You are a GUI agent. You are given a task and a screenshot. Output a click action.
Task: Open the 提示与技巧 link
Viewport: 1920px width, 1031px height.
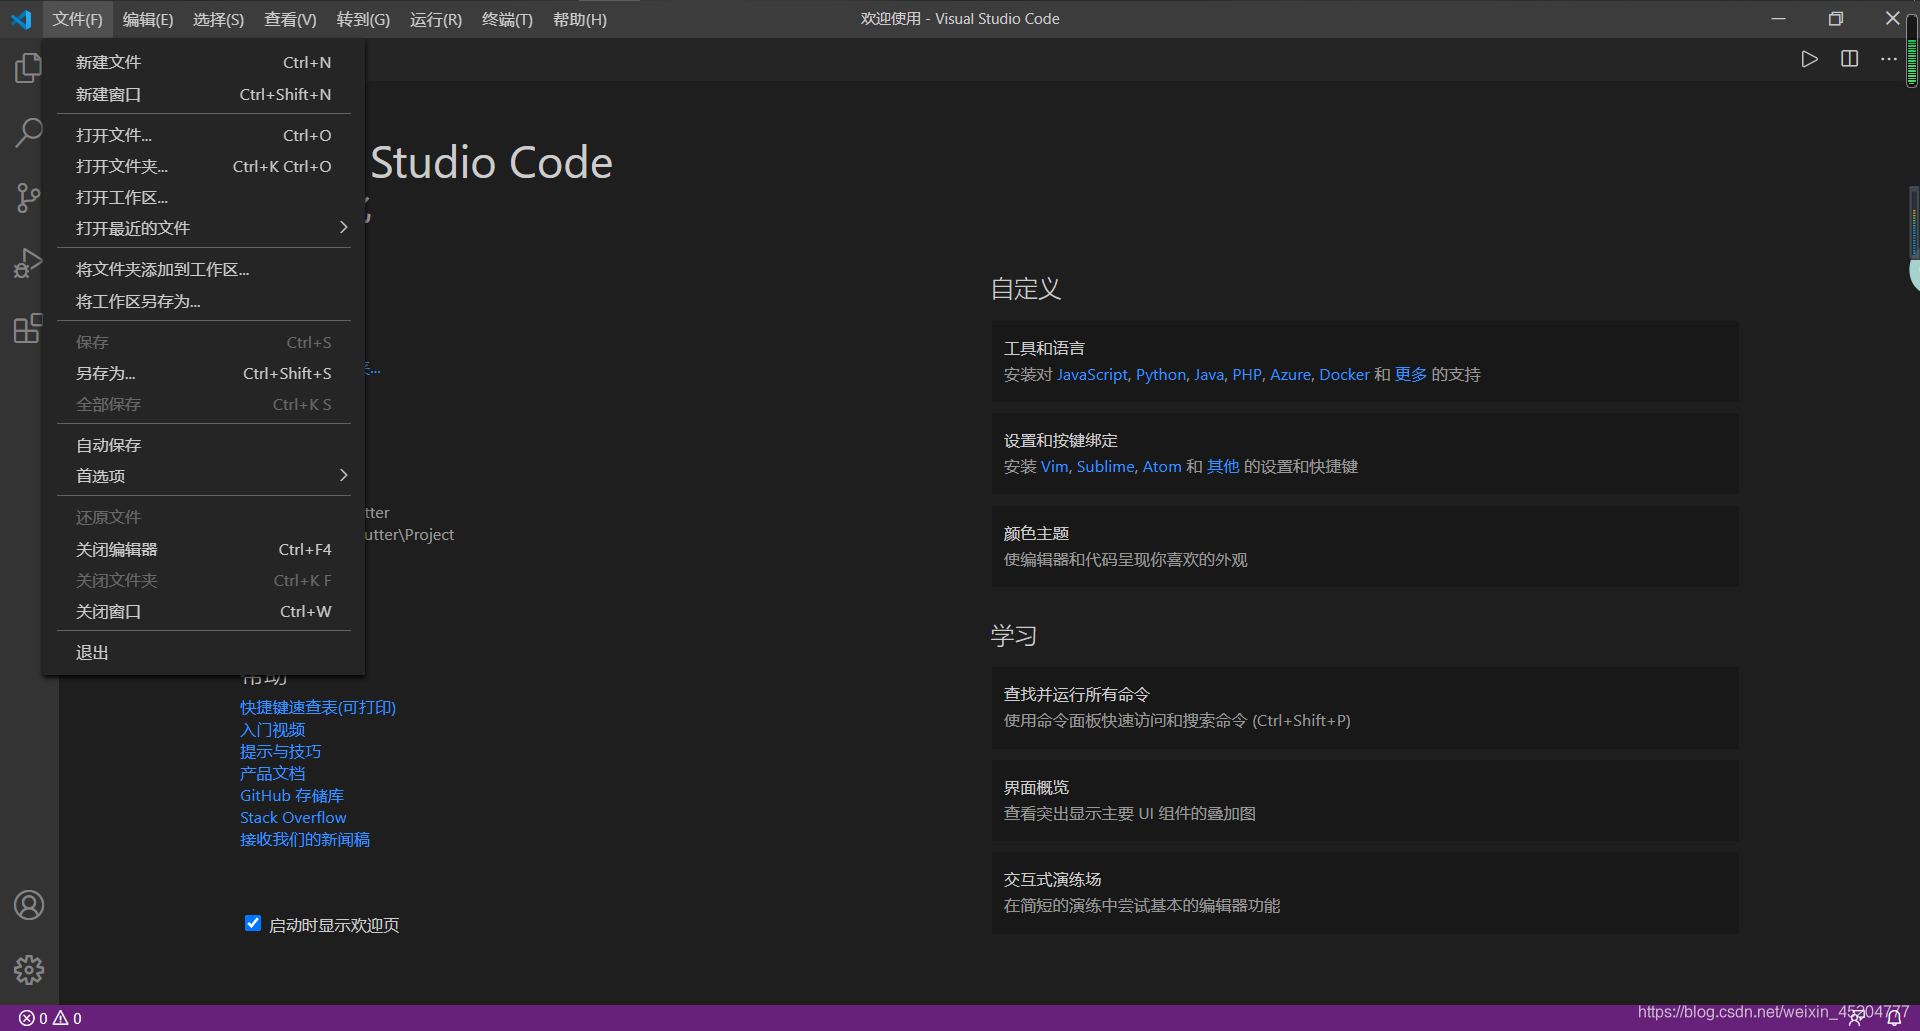pos(280,751)
